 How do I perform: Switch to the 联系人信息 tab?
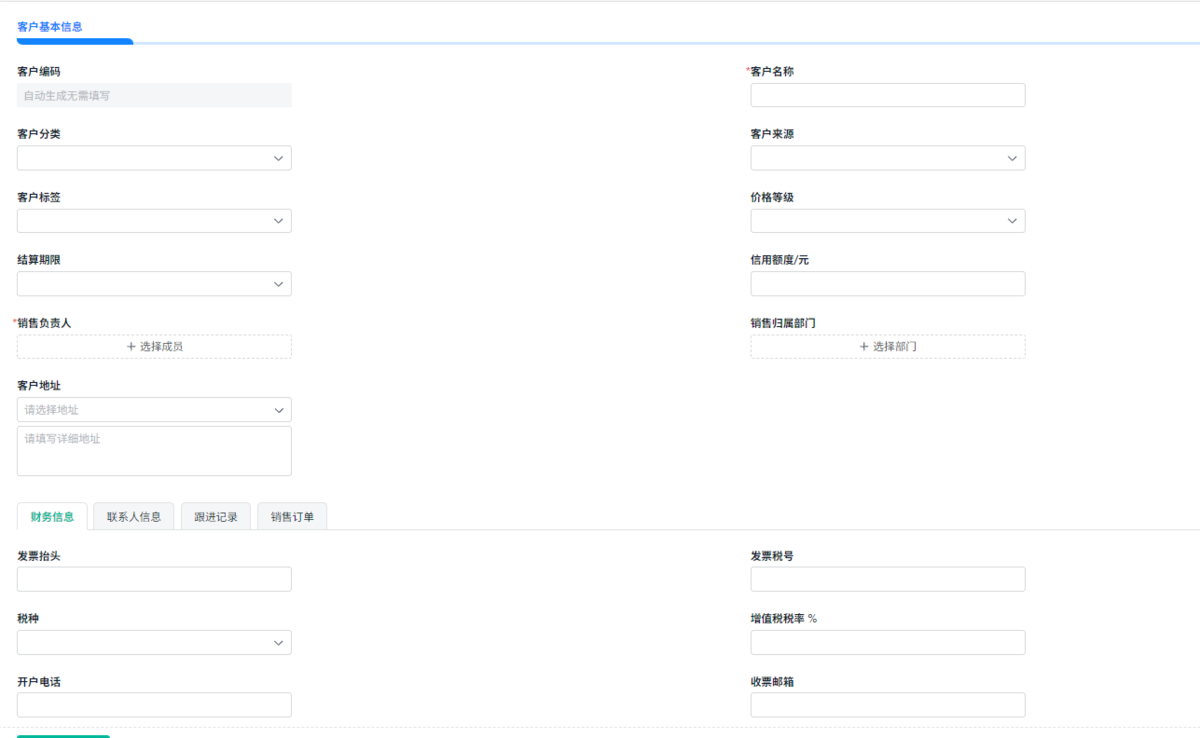[x=134, y=516]
